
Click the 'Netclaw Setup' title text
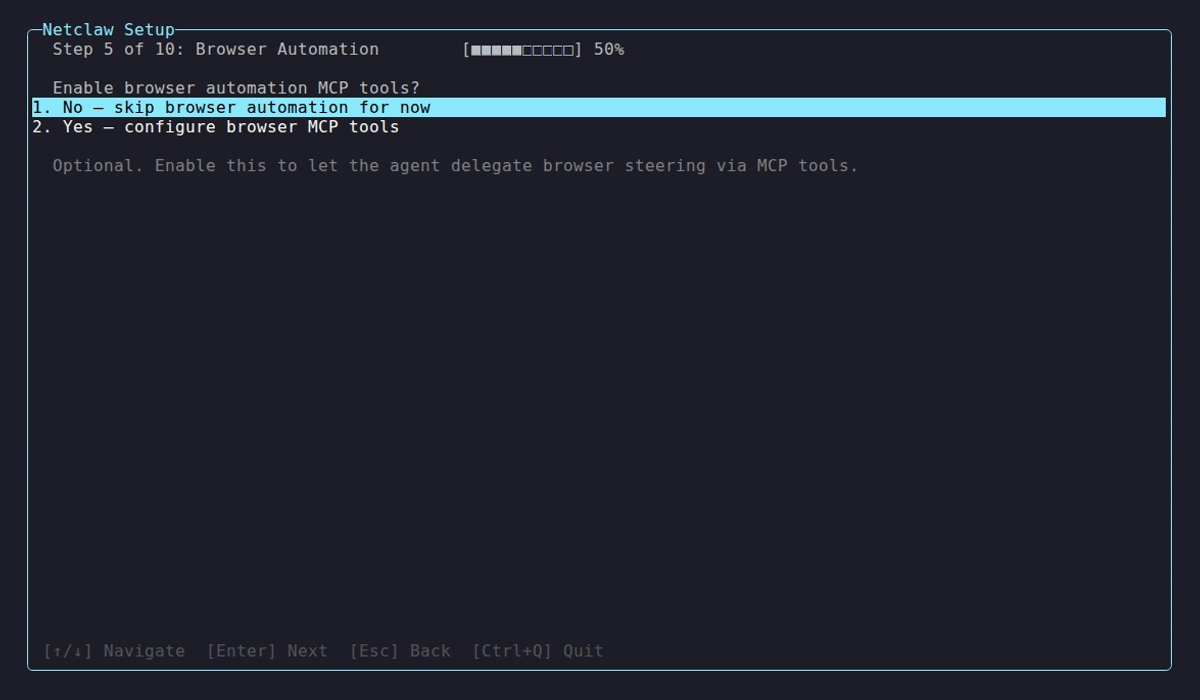[108, 30]
